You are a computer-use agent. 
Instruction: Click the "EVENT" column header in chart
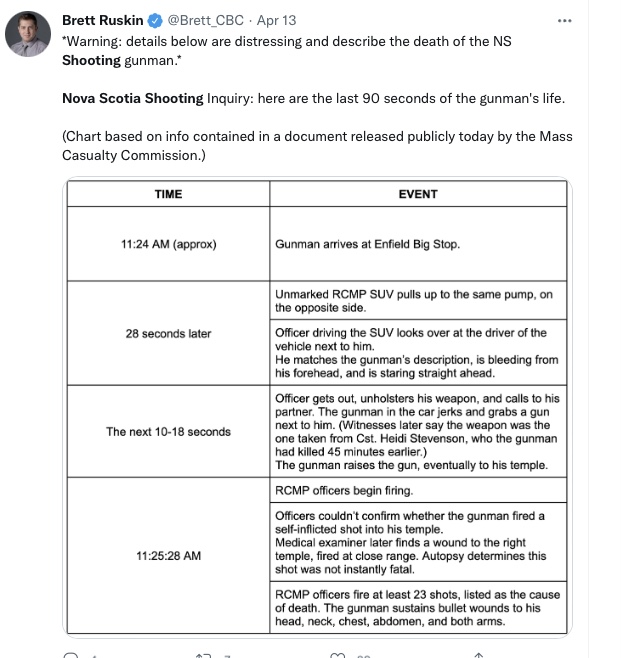418,194
